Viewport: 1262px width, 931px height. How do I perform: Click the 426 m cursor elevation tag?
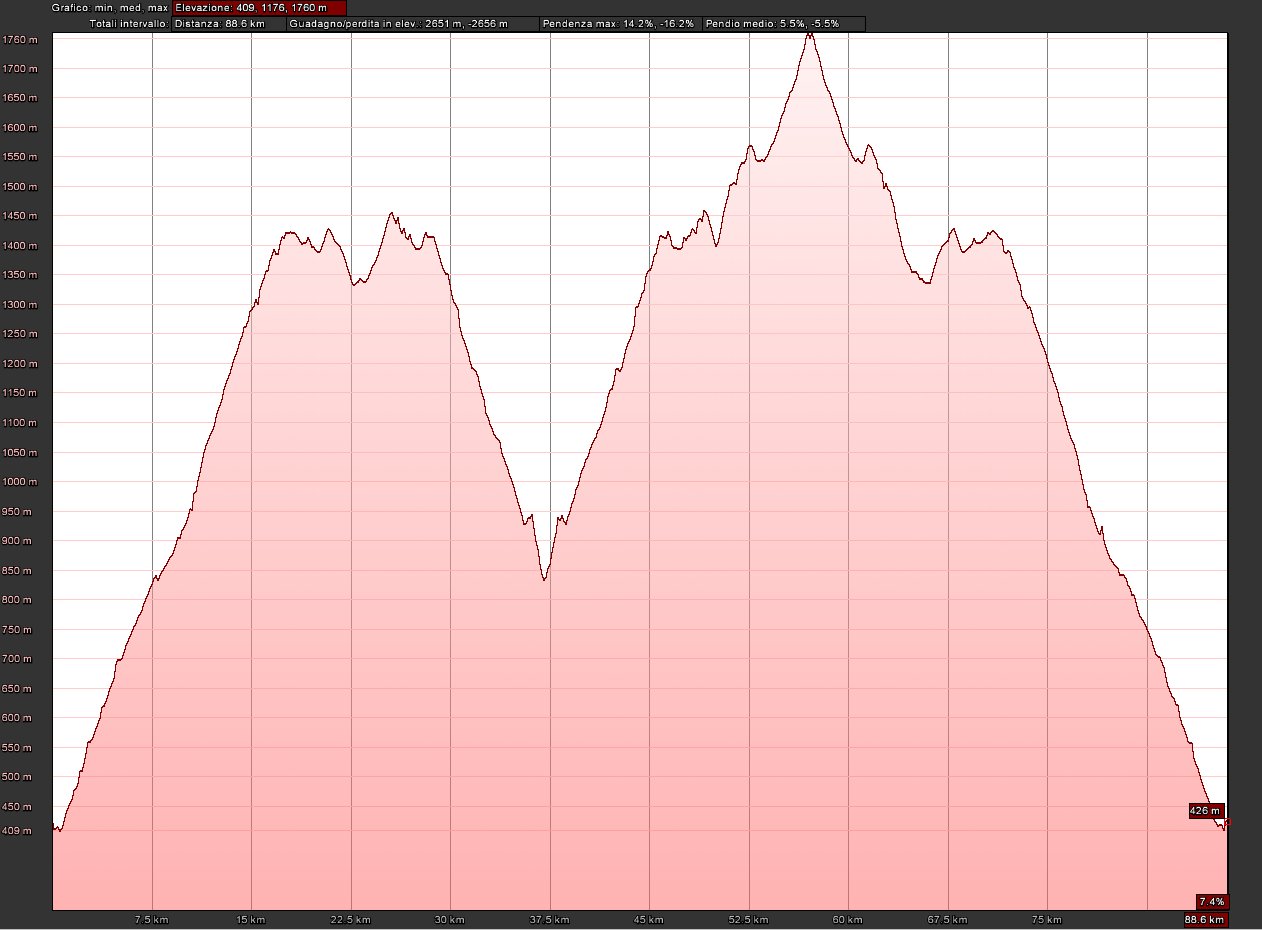[1206, 810]
